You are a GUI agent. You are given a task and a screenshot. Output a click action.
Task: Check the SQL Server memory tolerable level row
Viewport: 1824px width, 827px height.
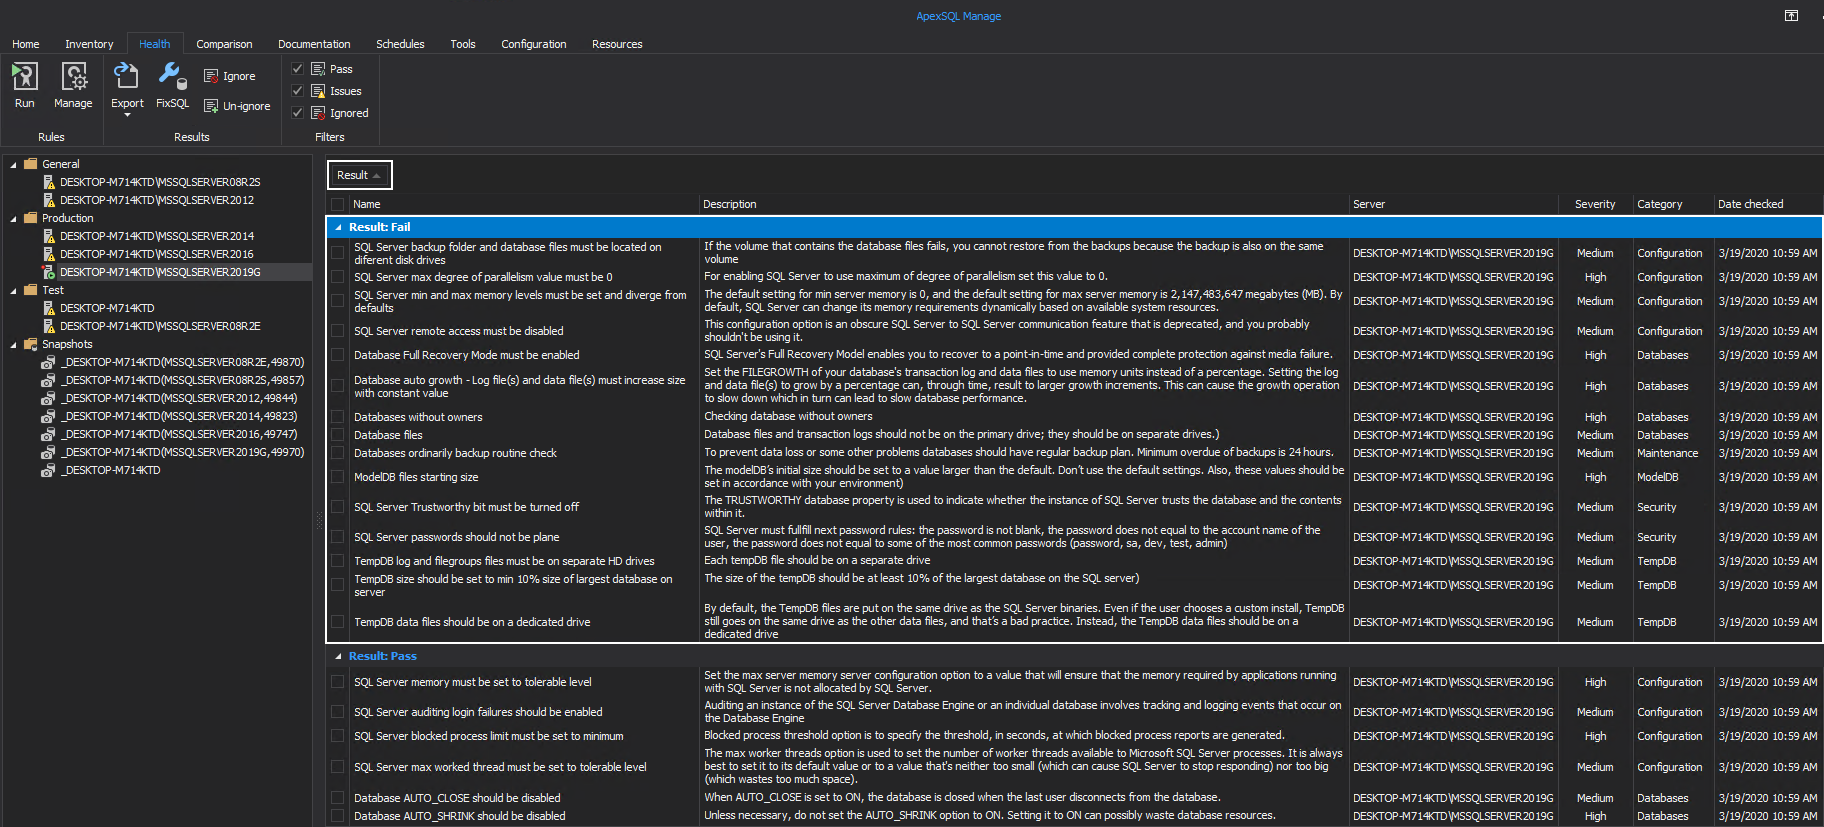click(x=338, y=682)
